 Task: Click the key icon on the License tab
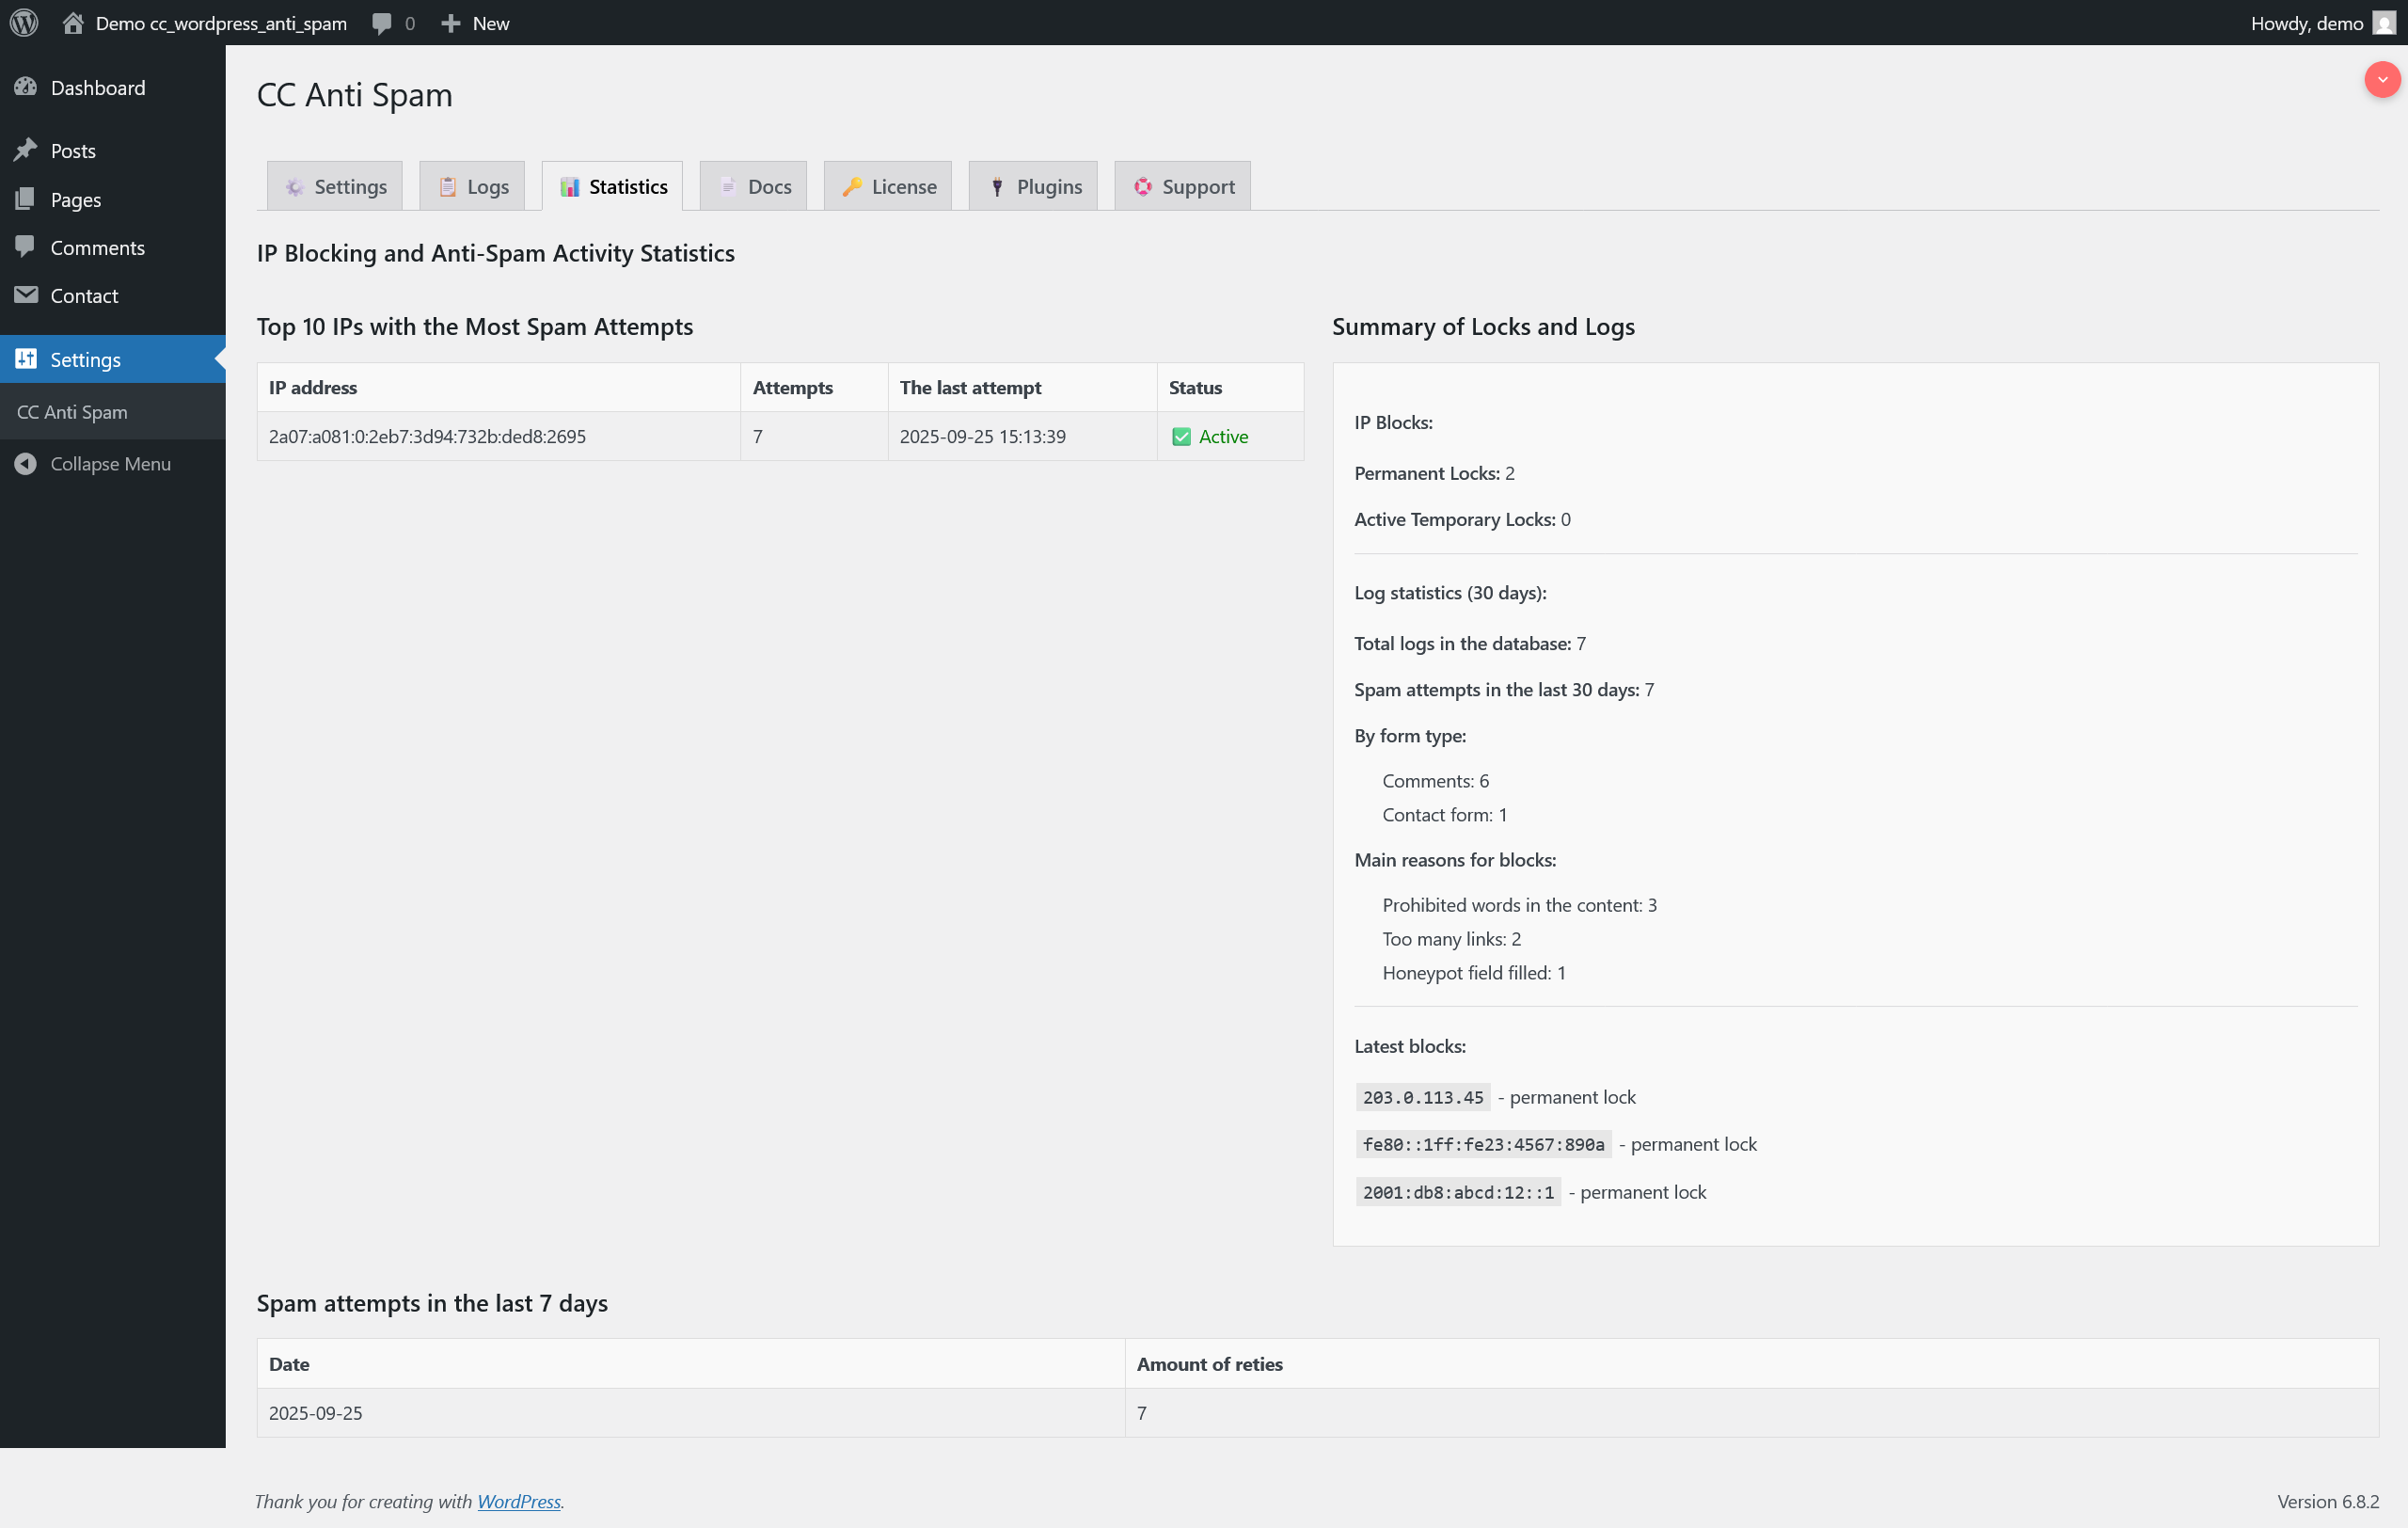[853, 186]
